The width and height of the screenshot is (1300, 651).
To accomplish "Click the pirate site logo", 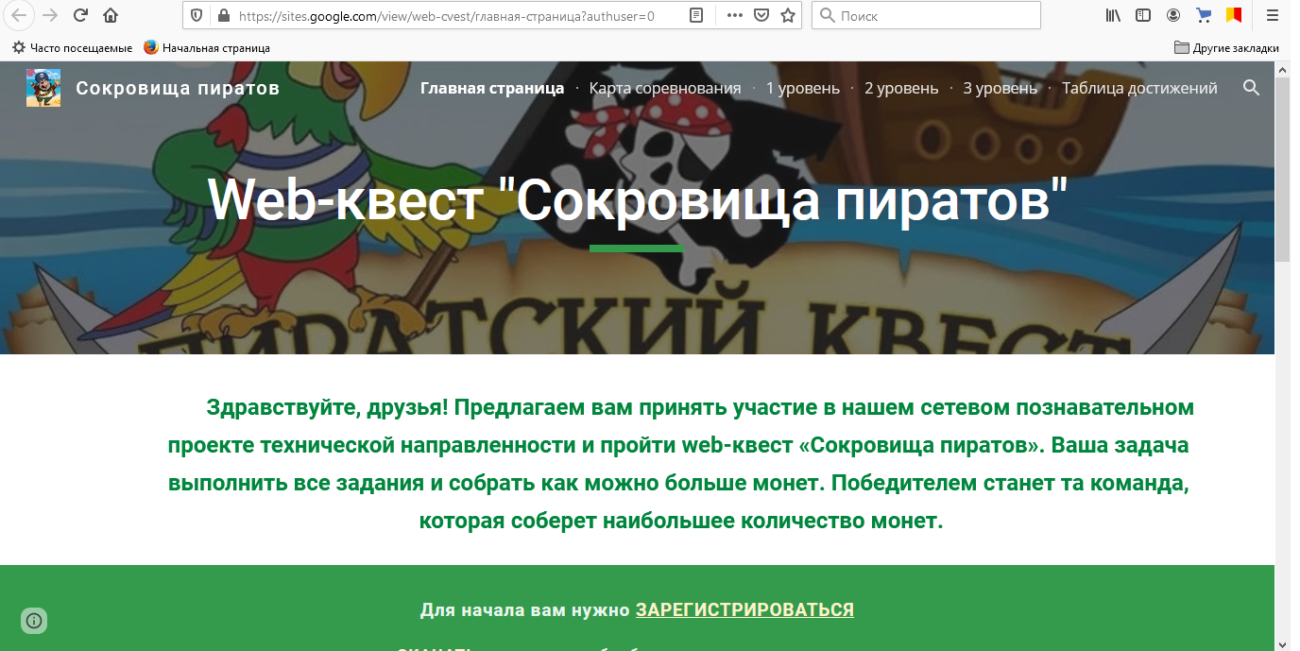I will (x=43, y=88).
